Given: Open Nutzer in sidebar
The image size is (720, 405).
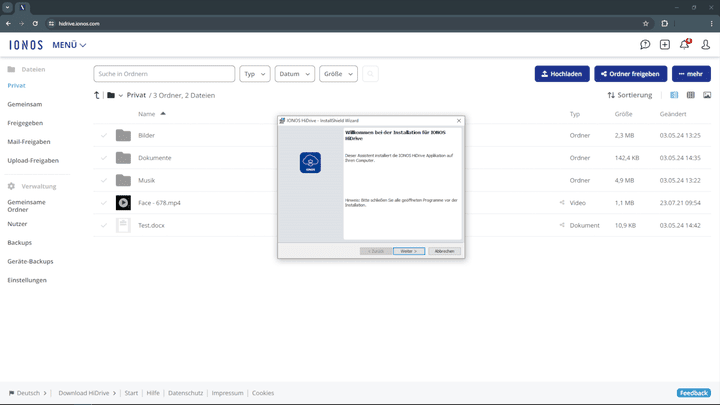Looking at the screenshot, I should pyautogui.click(x=17, y=224).
